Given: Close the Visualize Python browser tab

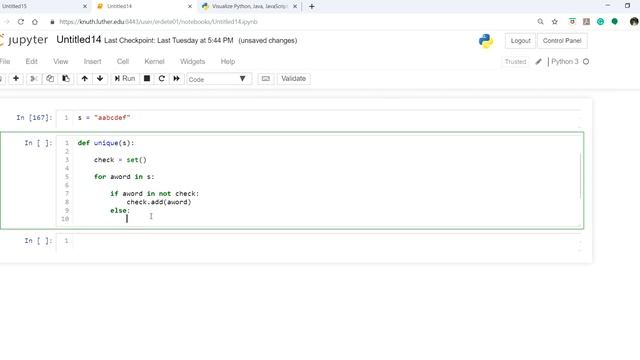Looking at the screenshot, I should pyautogui.click(x=295, y=6).
